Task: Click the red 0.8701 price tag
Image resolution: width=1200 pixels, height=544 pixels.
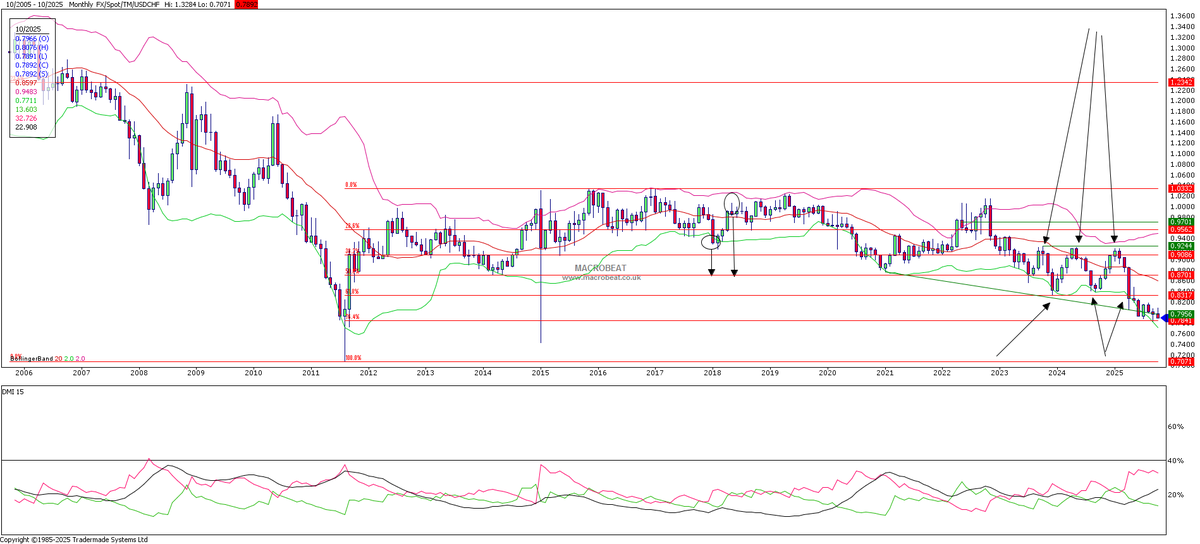Action: pyautogui.click(x=1181, y=274)
